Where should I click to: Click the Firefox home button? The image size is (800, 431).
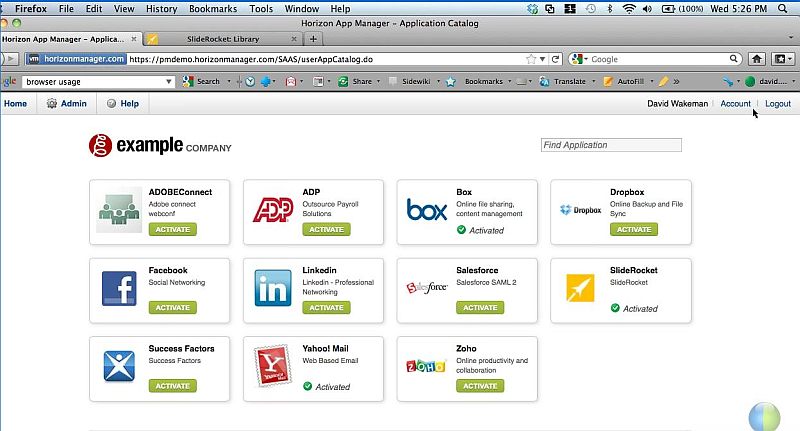click(x=757, y=59)
